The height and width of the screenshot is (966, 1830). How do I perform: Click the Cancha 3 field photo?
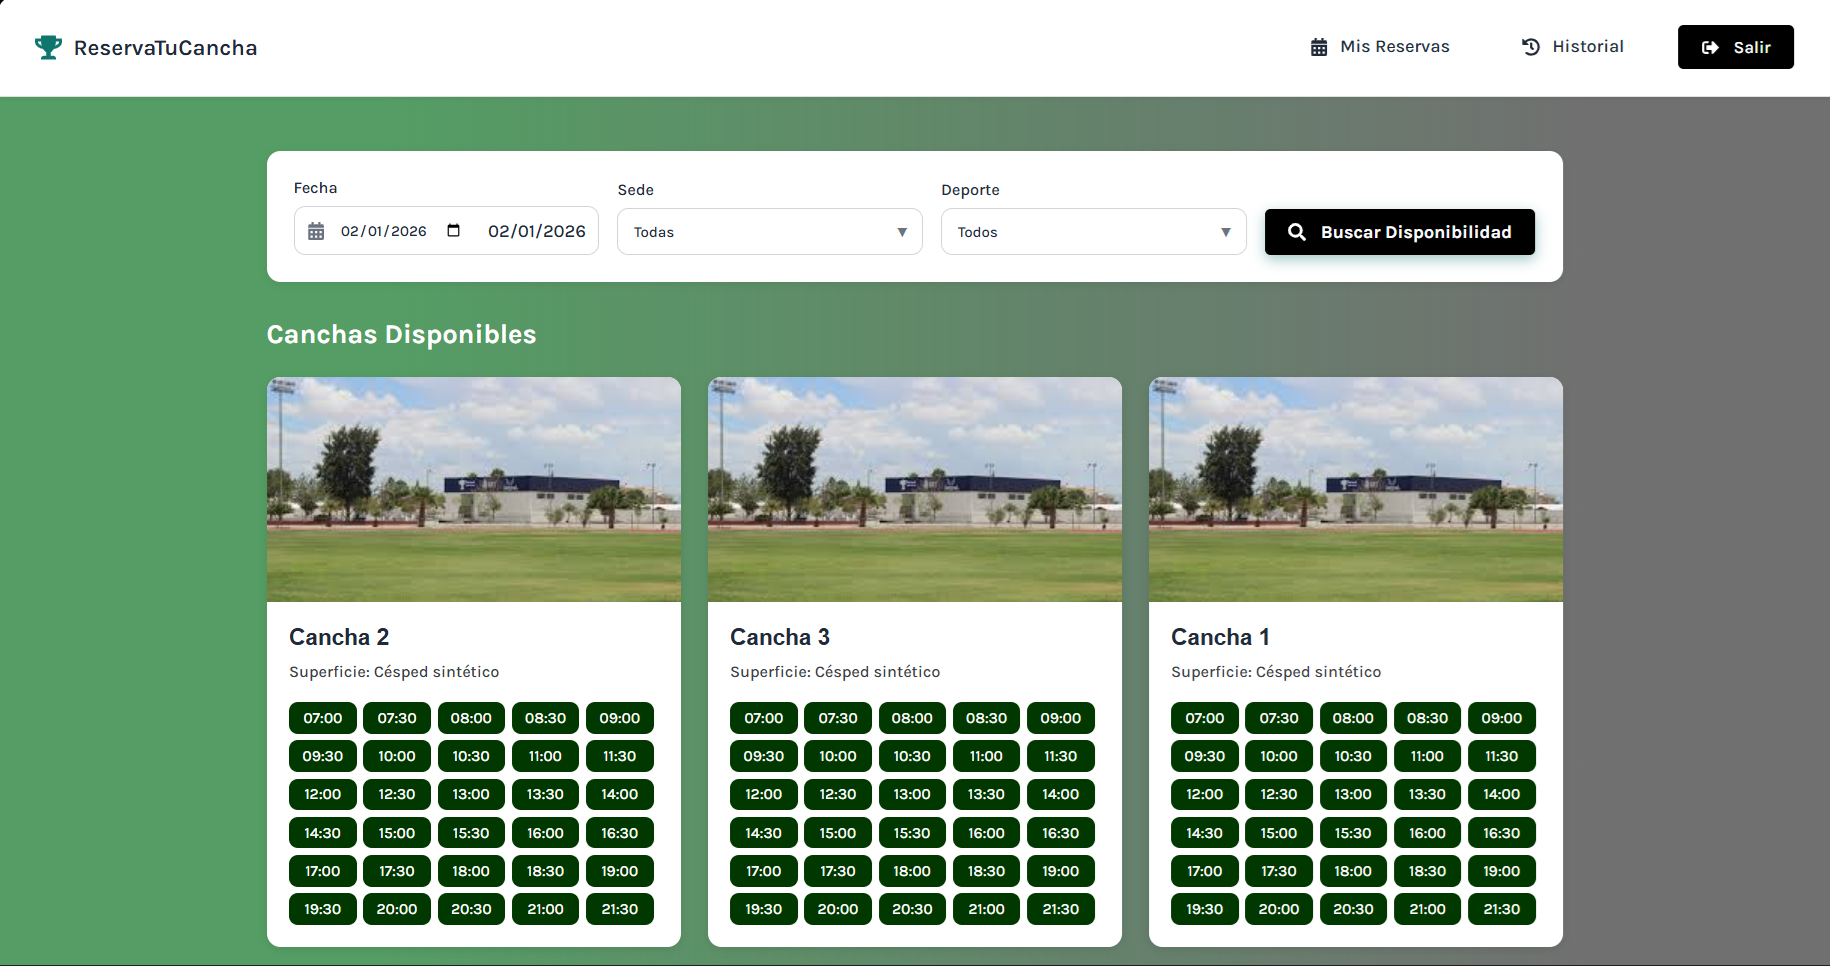click(914, 489)
